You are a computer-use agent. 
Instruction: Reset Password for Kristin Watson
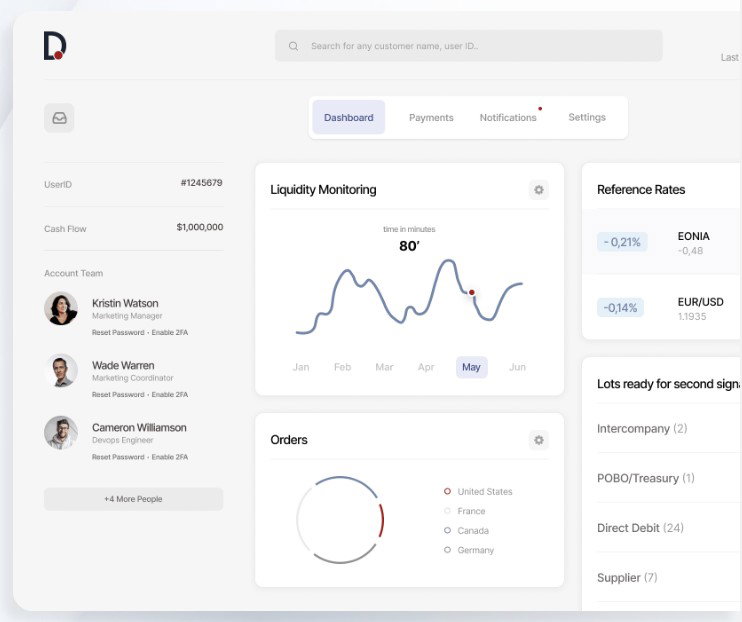[118, 332]
